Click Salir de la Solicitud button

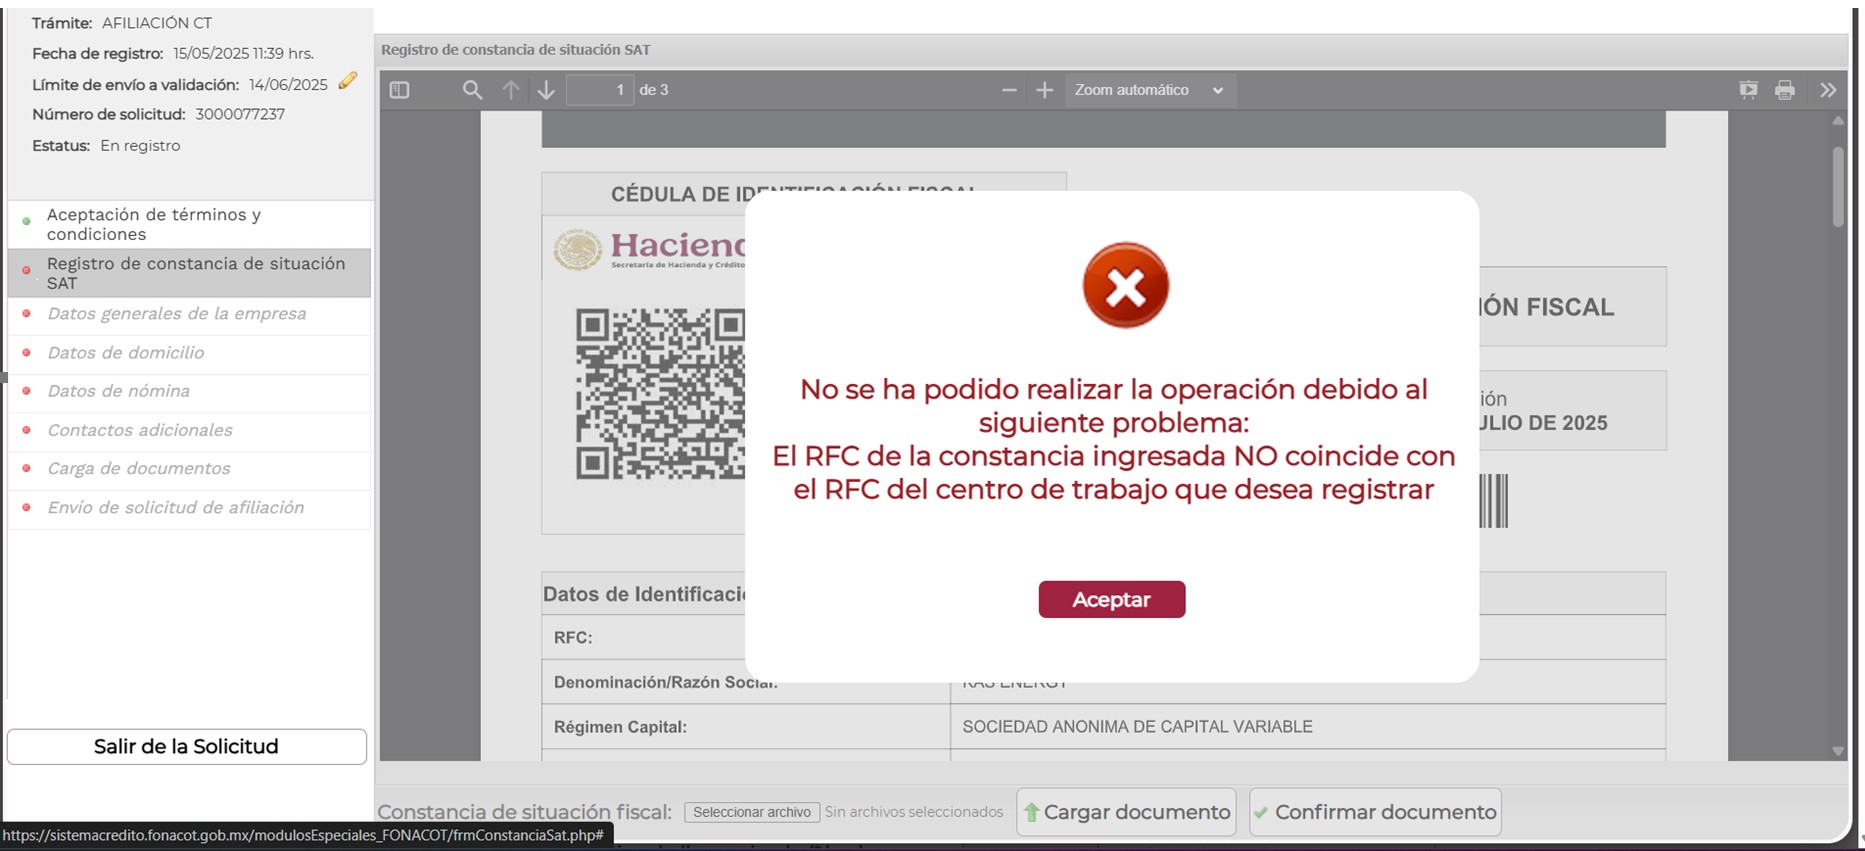187,747
